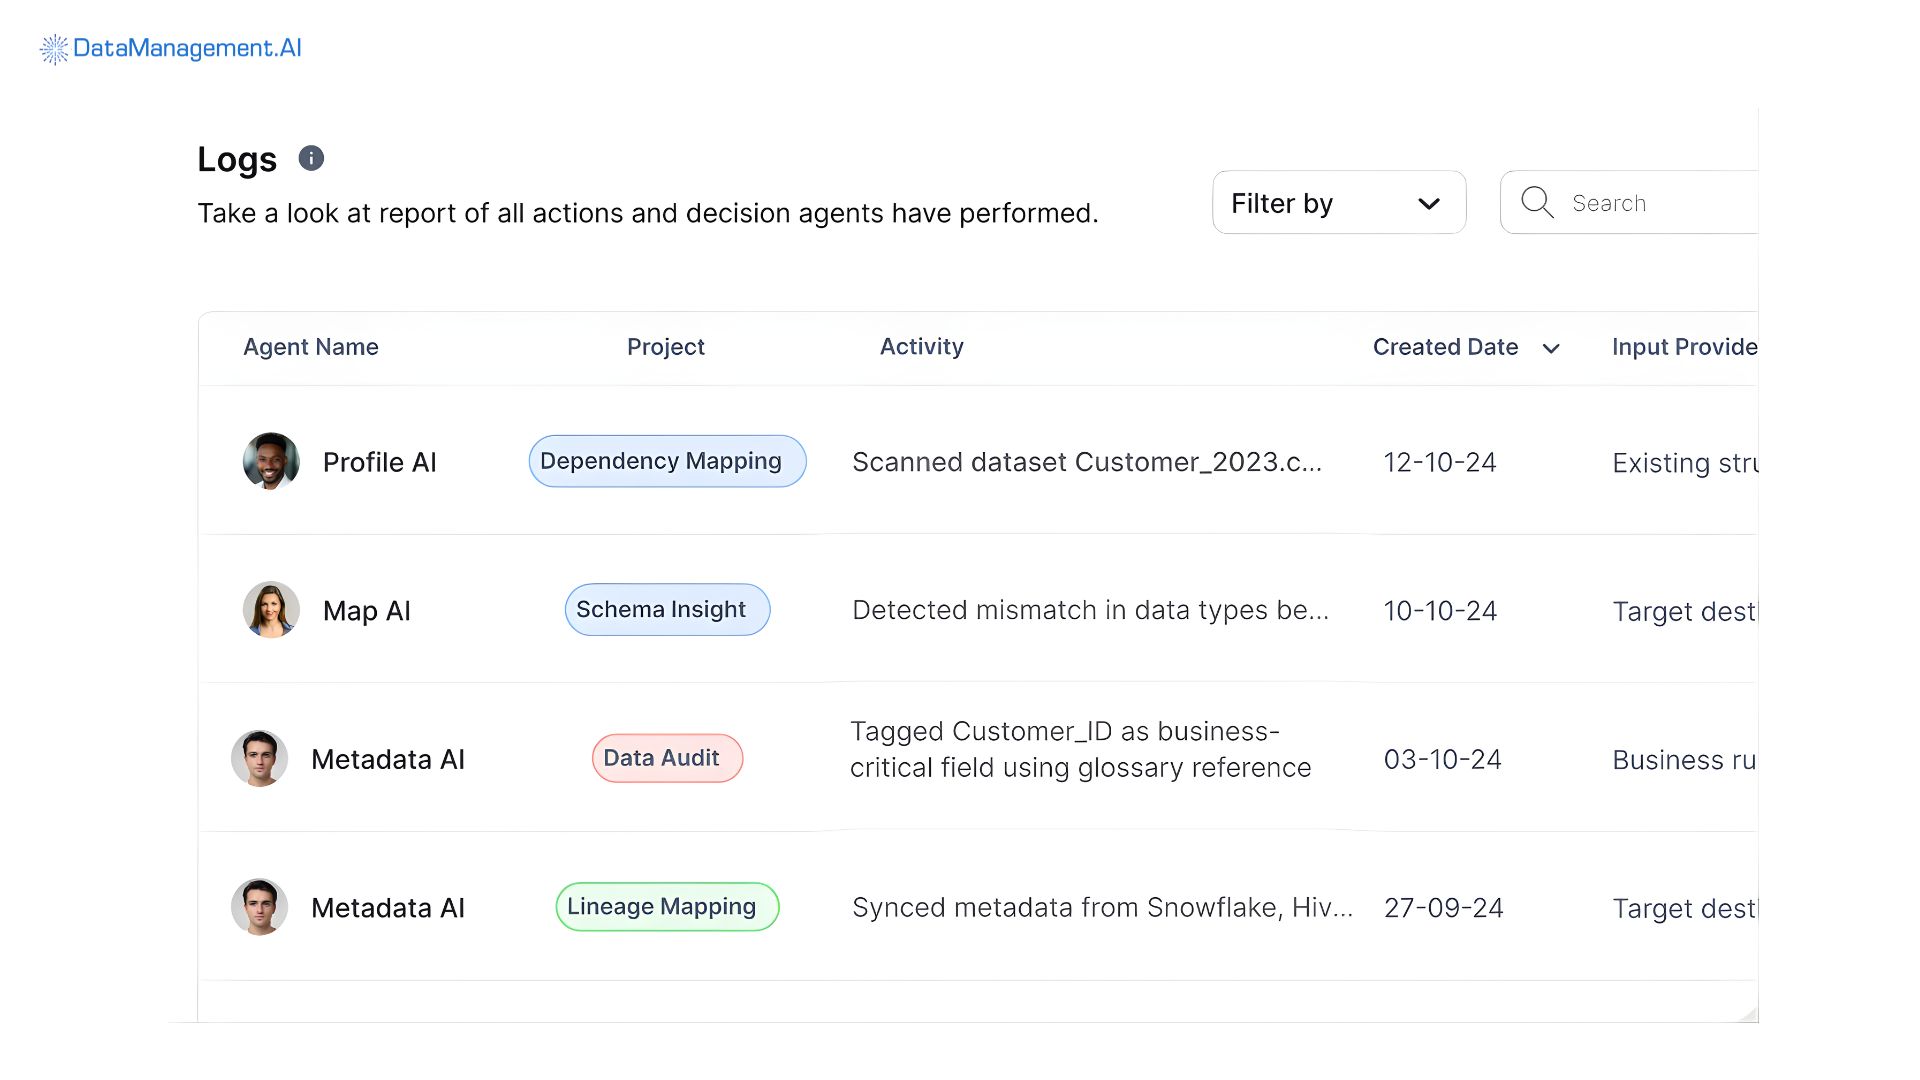Screen dimensions: 1920x1080
Task: Click Metadata AI's avatar in the Lineage Mapping row
Action: tap(259, 906)
